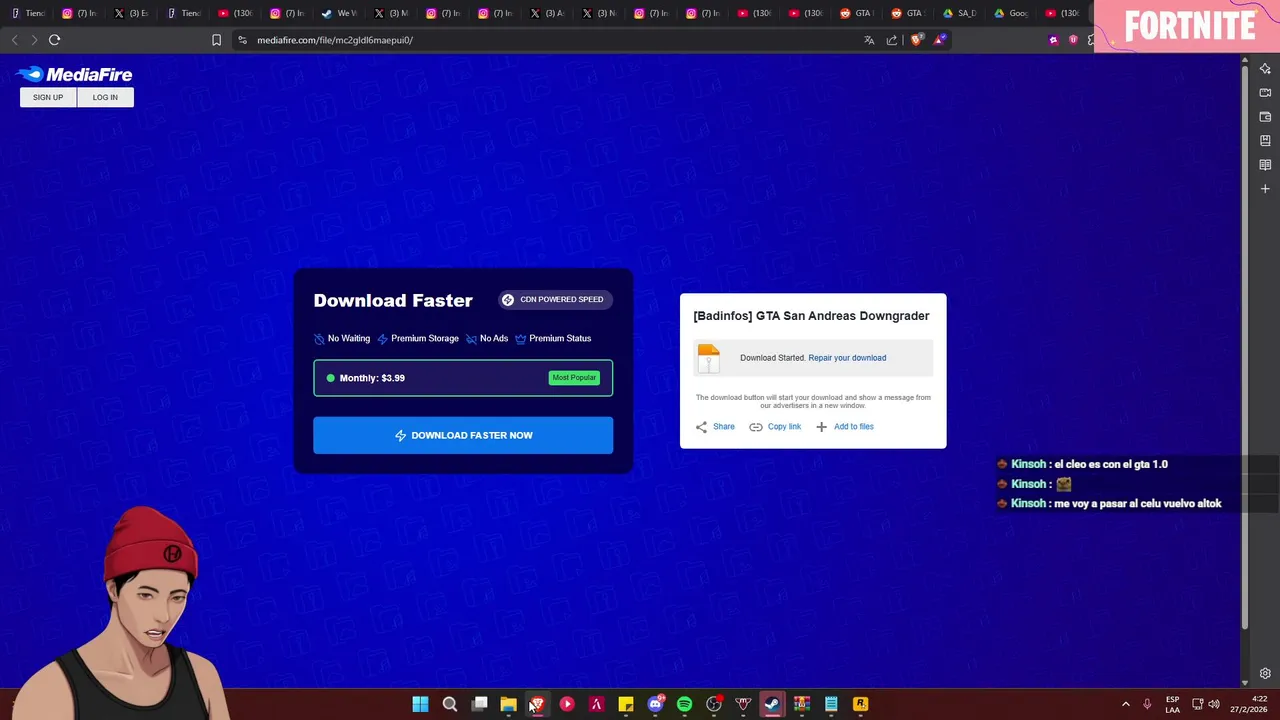Viewport: 1280px width, 720px height.
Task: Bookmark this page with the bookmark icon
Action: (x=216, y=40)
